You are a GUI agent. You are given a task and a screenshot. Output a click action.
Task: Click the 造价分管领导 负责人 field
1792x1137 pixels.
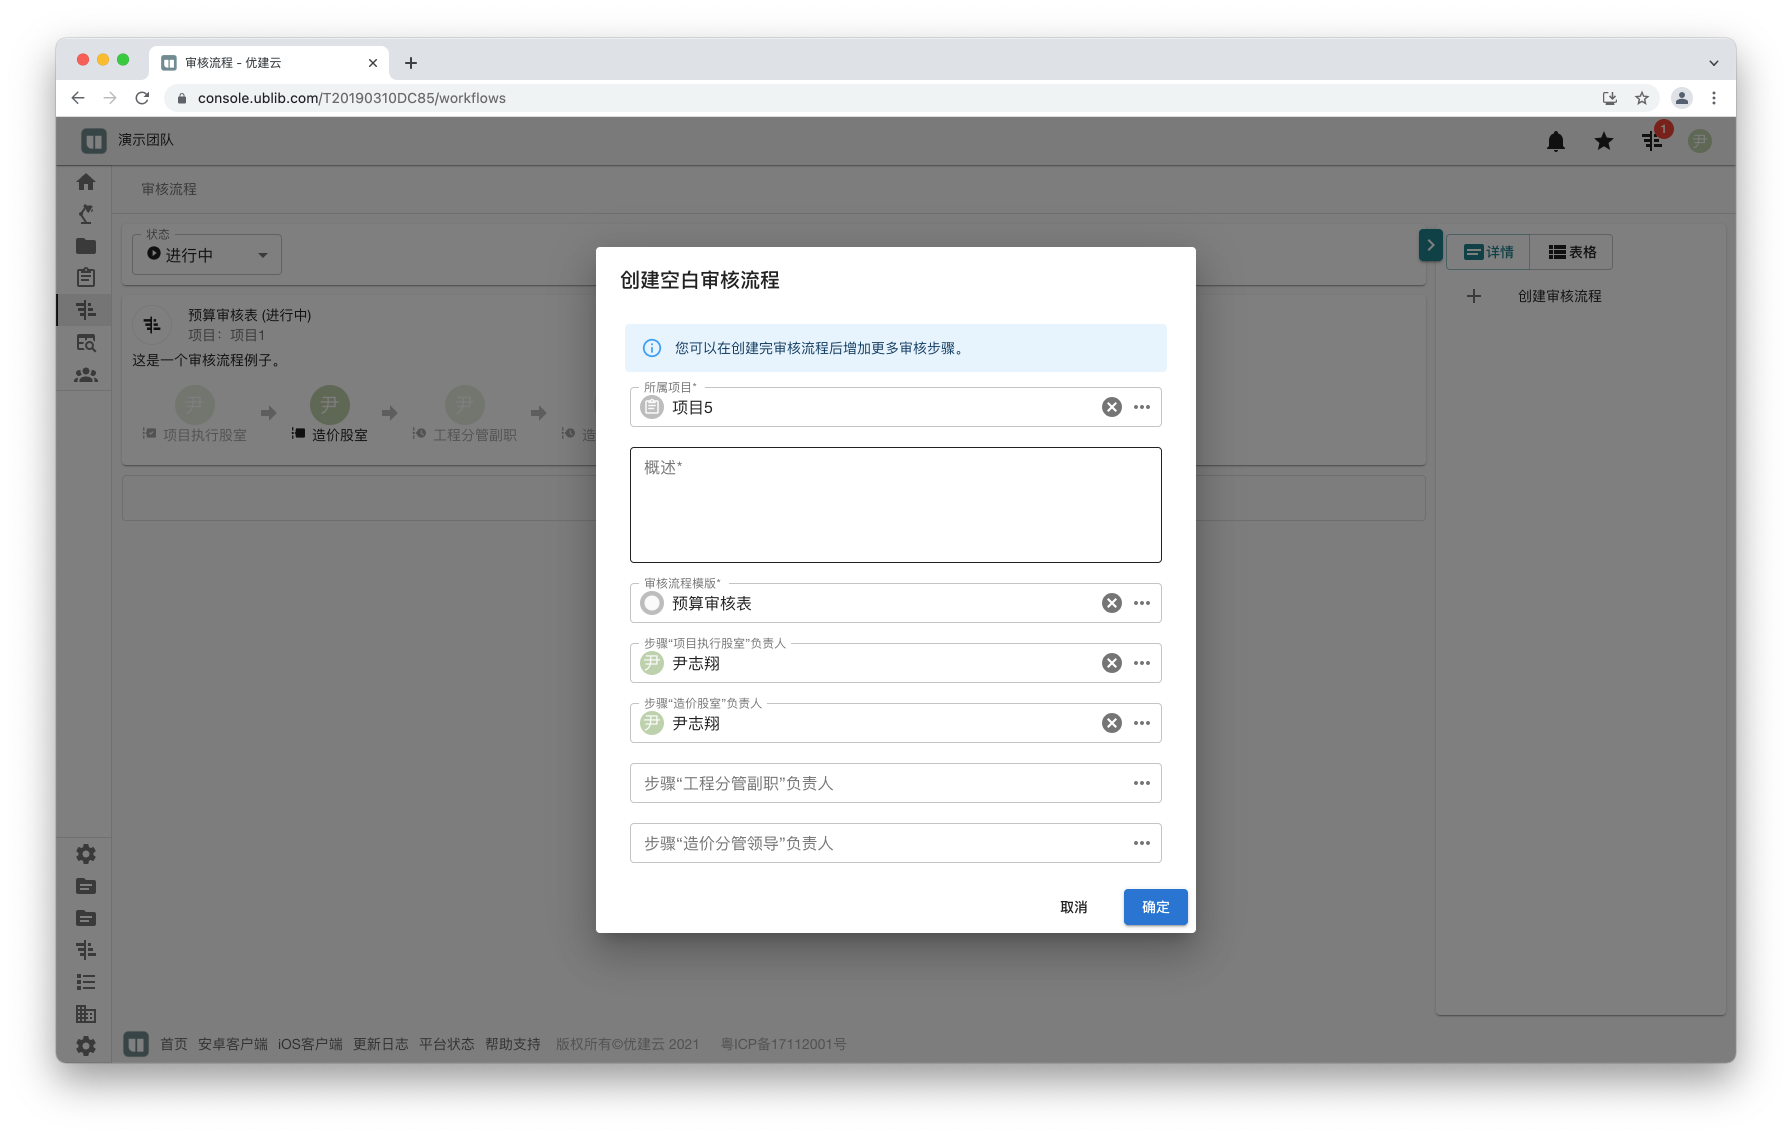pos(880,843)
